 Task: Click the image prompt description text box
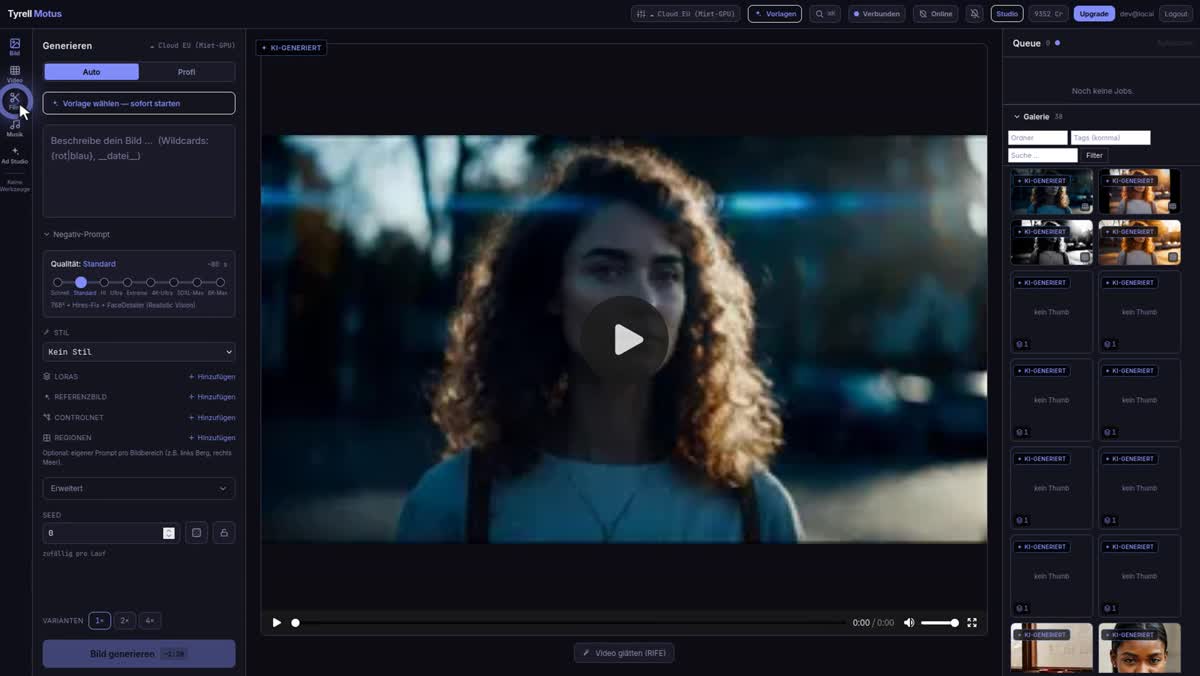[x=139, y=171]
